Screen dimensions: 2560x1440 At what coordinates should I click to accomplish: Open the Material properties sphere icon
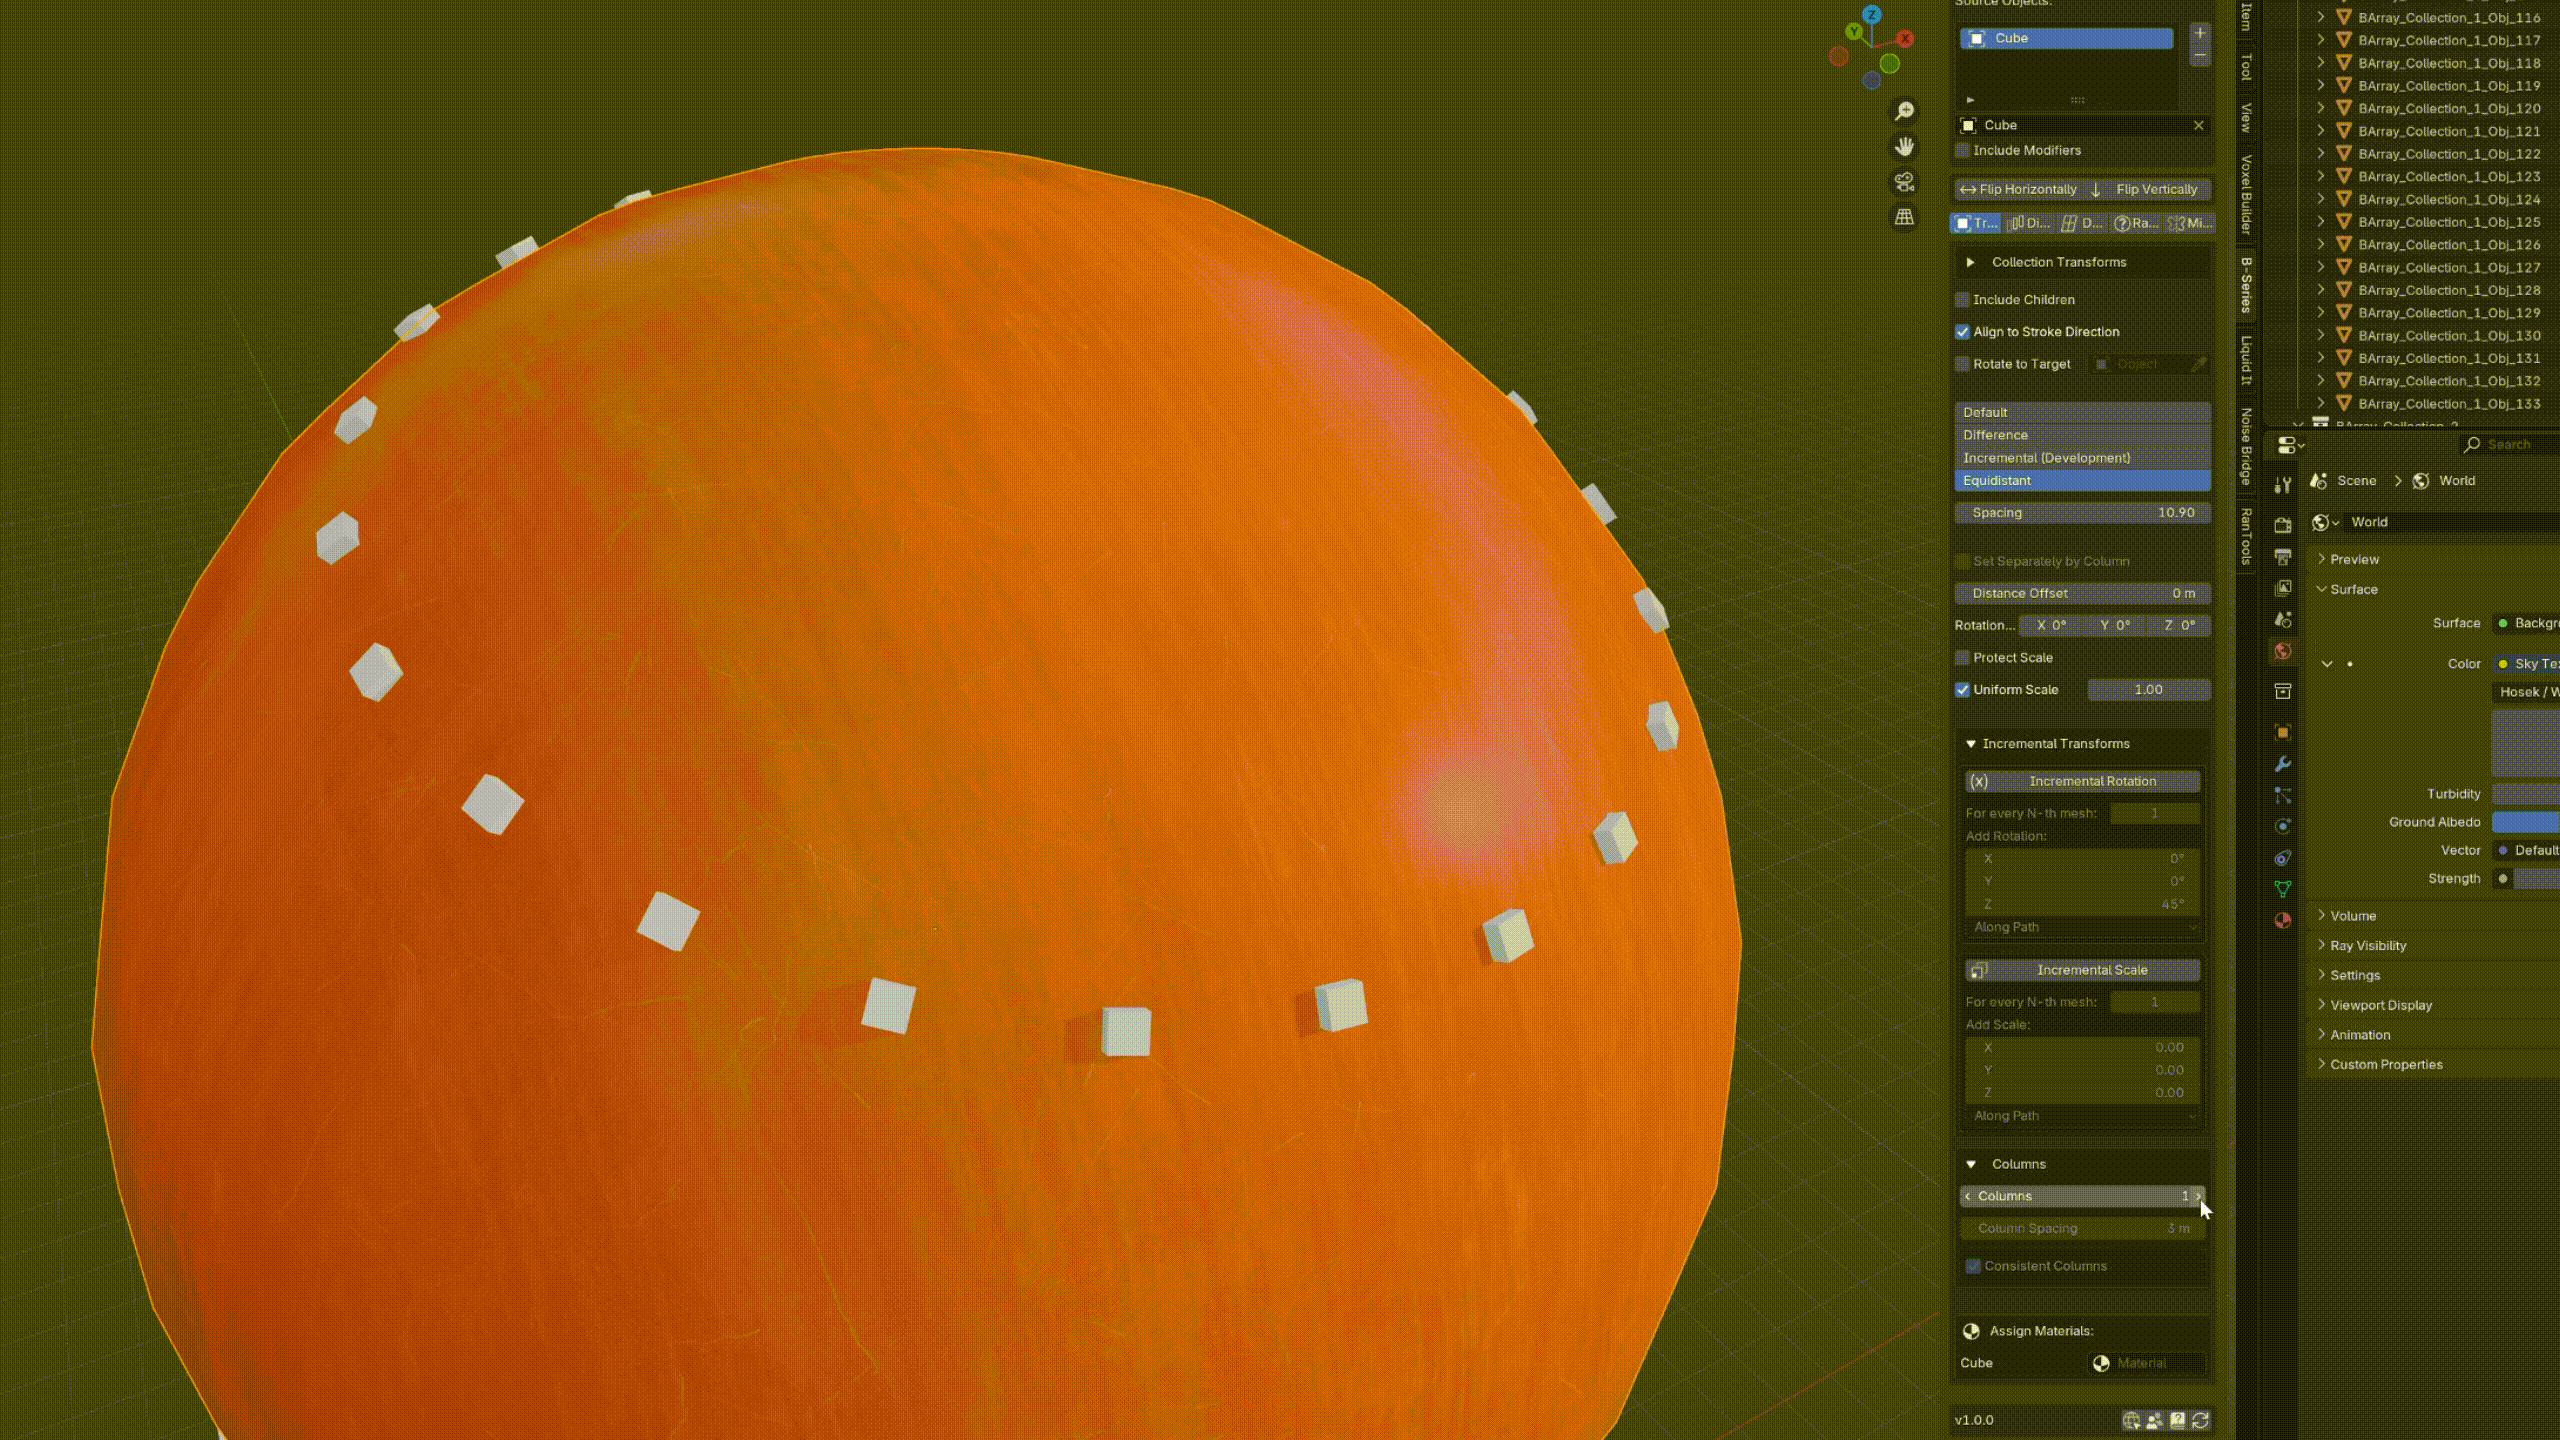pyautogui.click(x=2282, y=920)
